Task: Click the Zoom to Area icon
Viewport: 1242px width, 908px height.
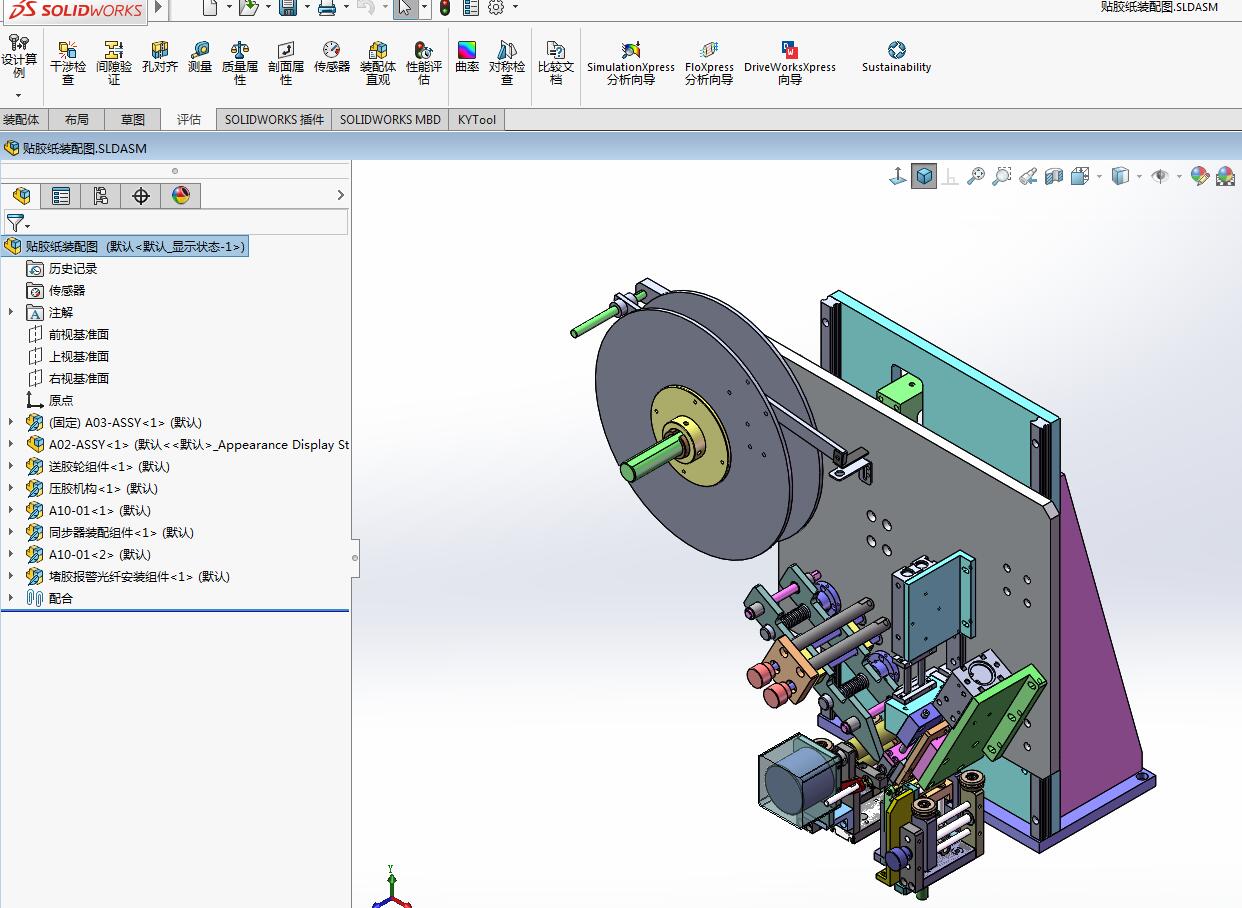Action: click(x=1002, y=177)
